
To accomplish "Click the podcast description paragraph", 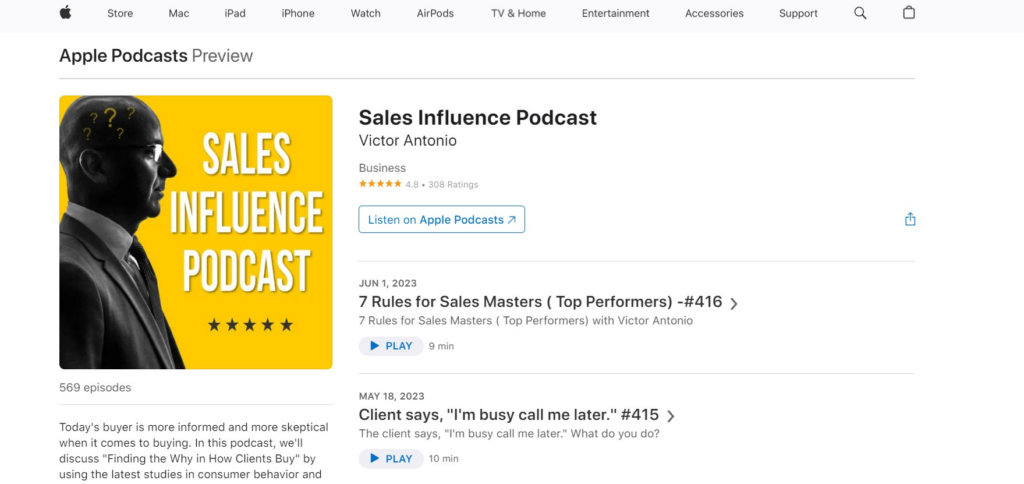I will (194, 451).
